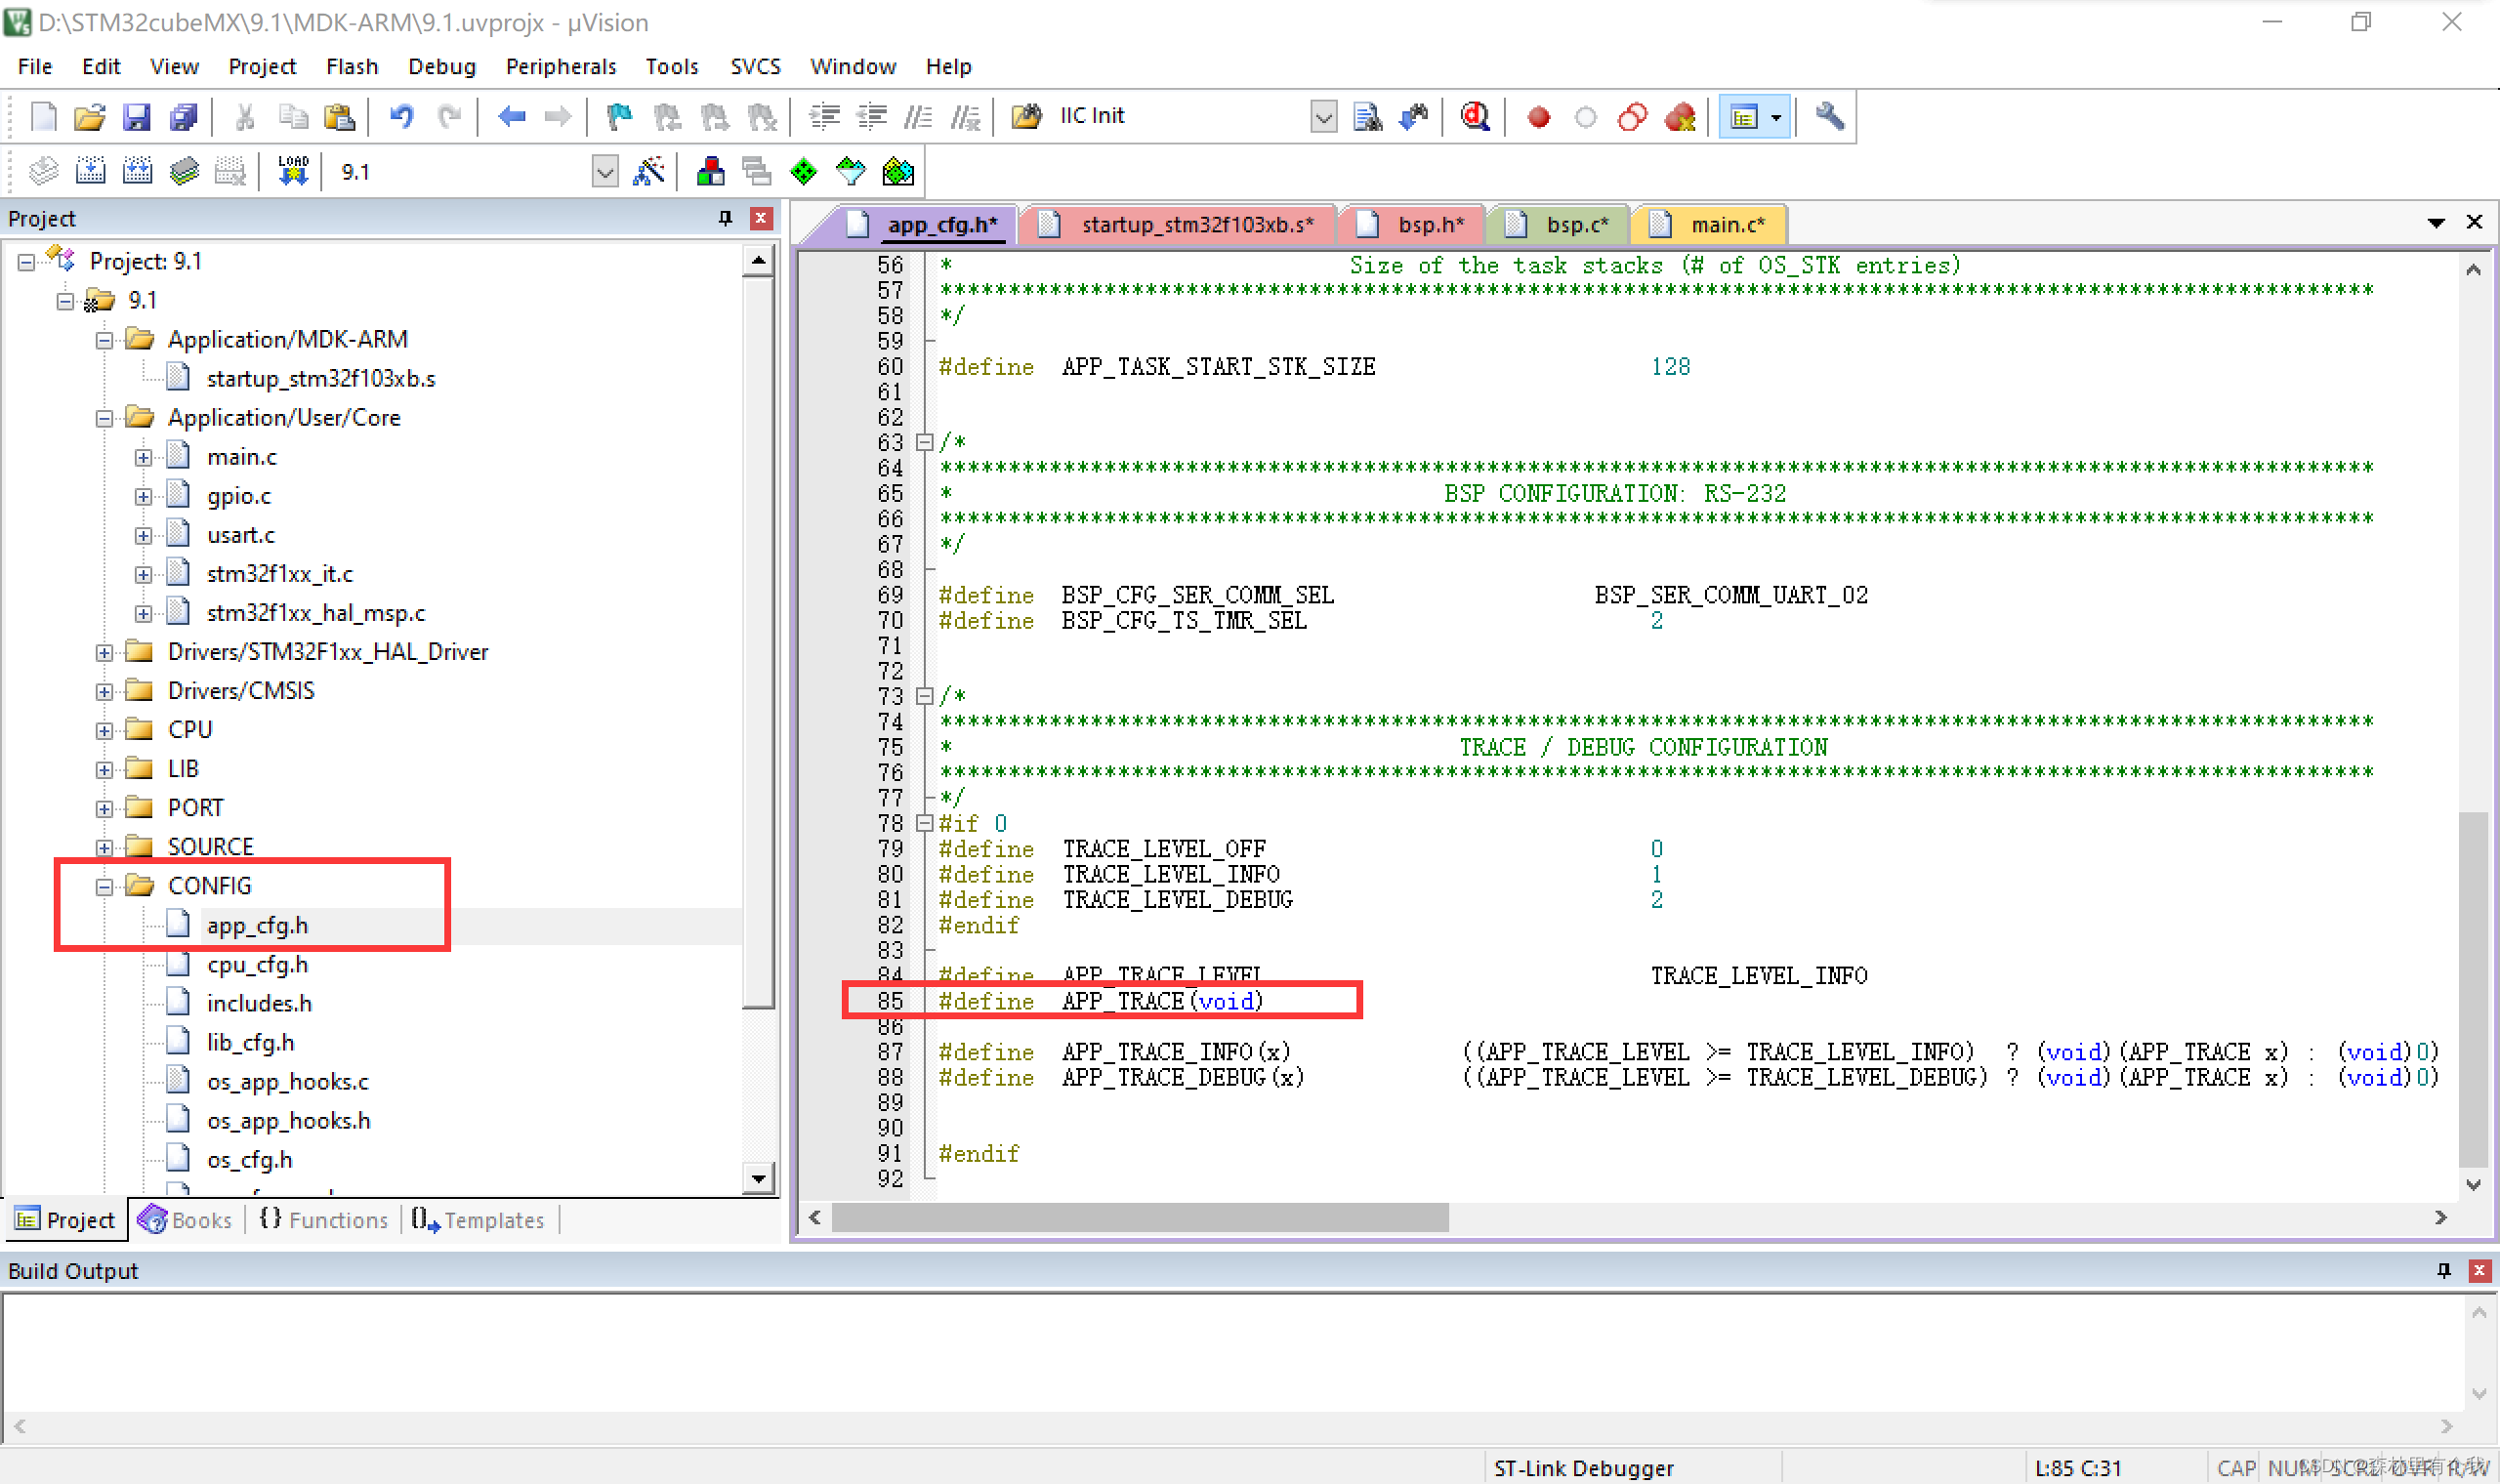Open Manage Project Items colored blocks icon
Viewport: 2500px width, 1484px height.
point(710,172)
